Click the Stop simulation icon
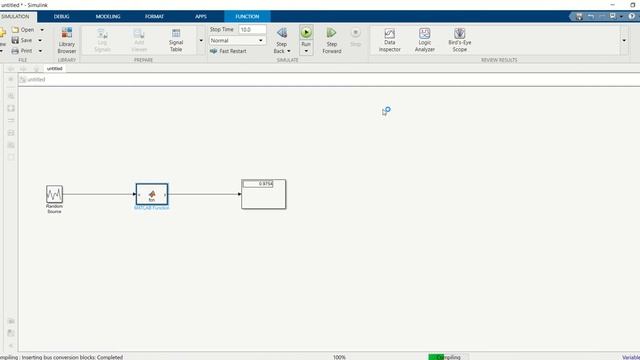The image size is (640, 360). click(356, 33)
